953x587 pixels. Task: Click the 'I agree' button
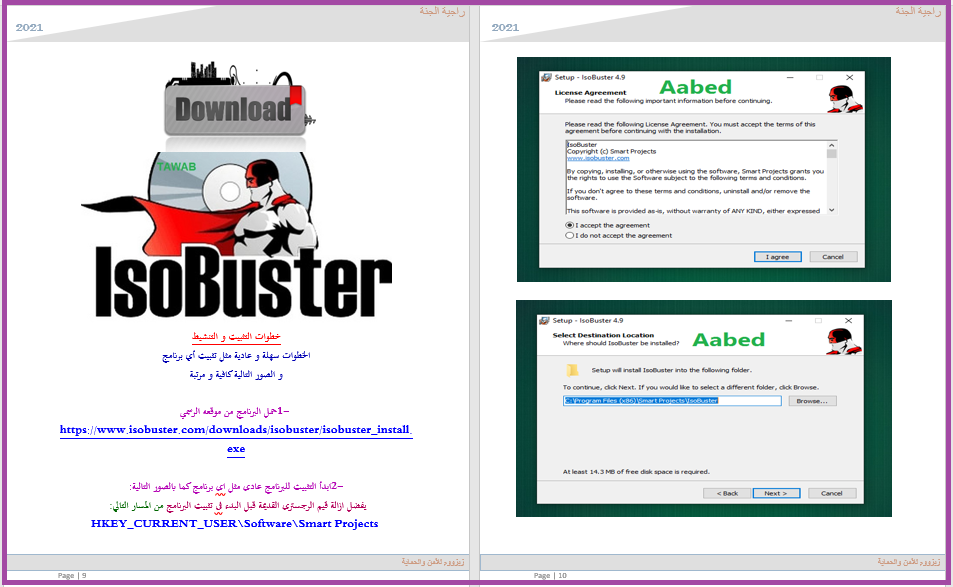[x=777, y=257]
